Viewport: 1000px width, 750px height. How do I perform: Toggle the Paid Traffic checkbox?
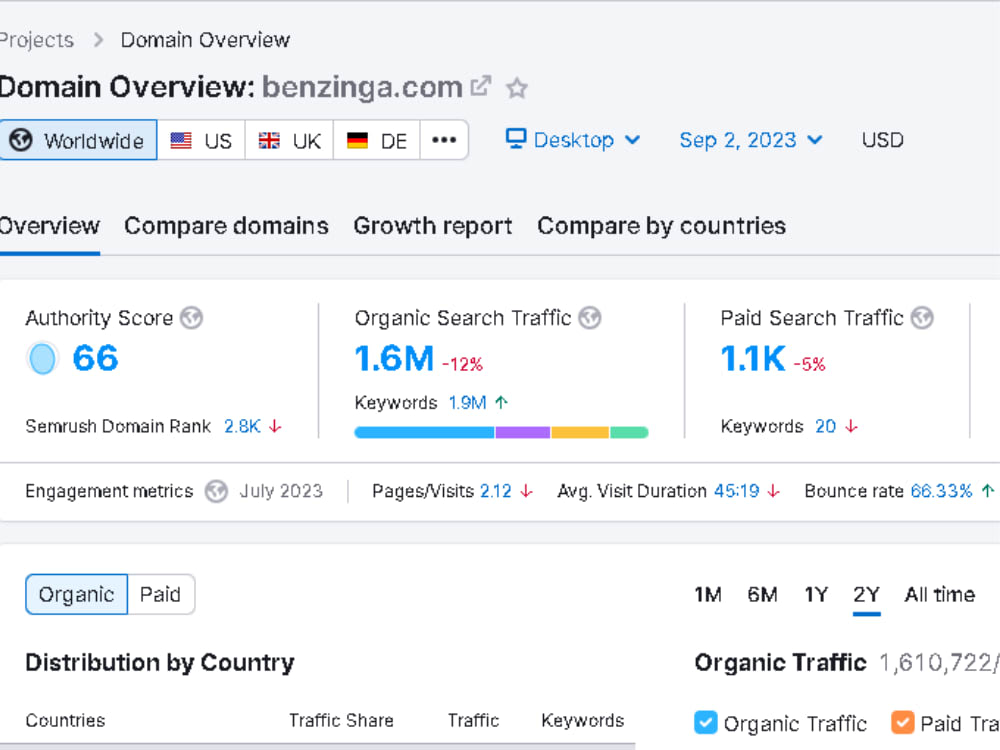[902, 723]
